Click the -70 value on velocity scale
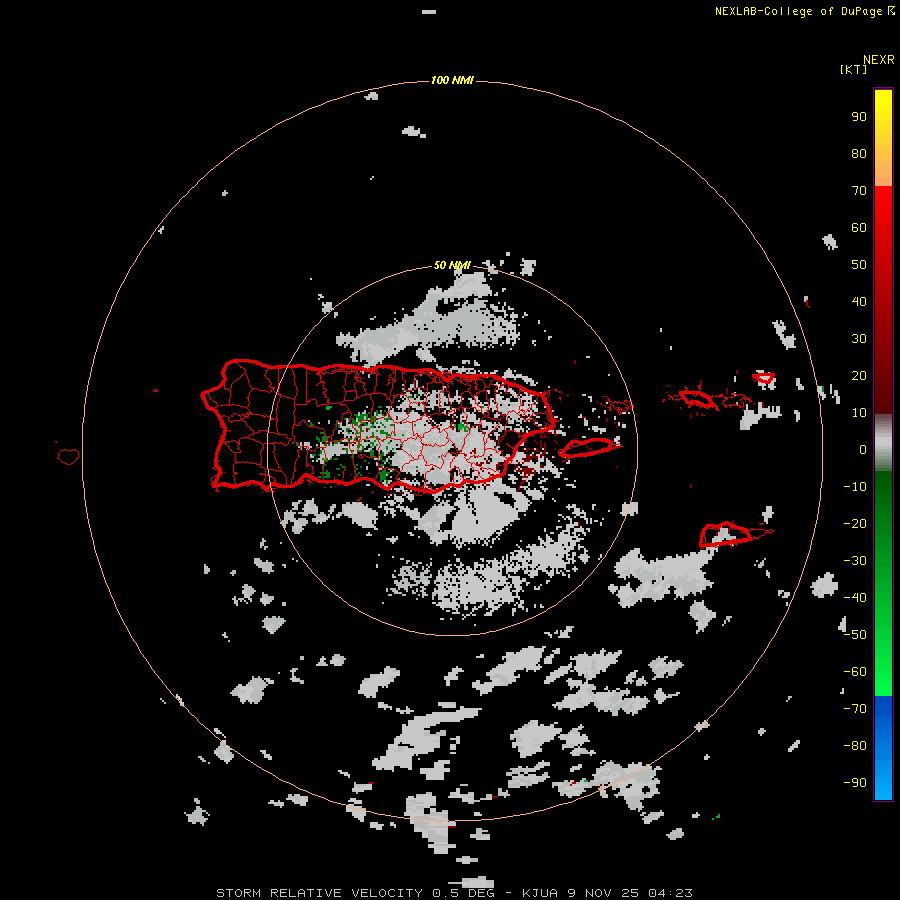Image resolution: width=900 pixels, height=900 pixels. (855, 709)
